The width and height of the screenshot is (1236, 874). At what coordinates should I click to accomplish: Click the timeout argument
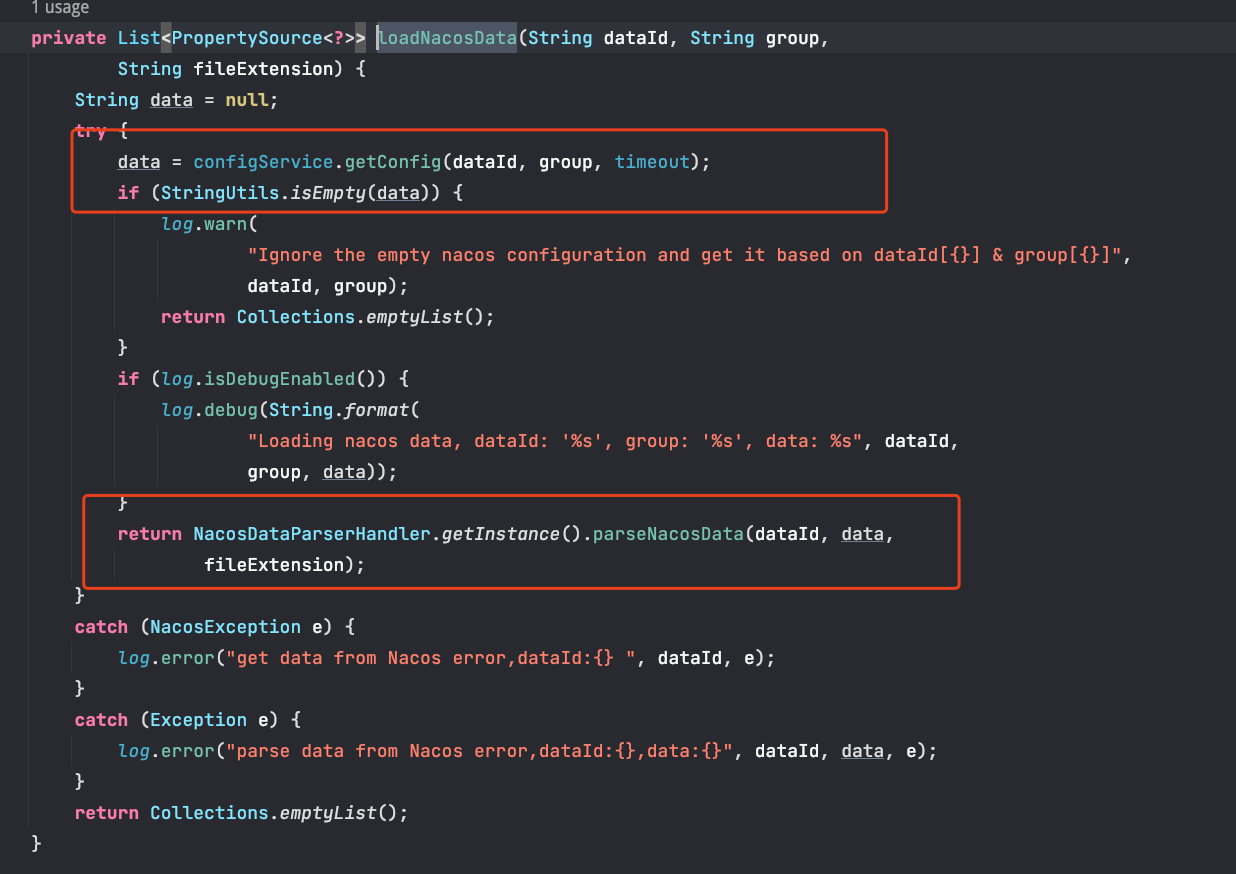pyautogui.click(x=652, y=162)
